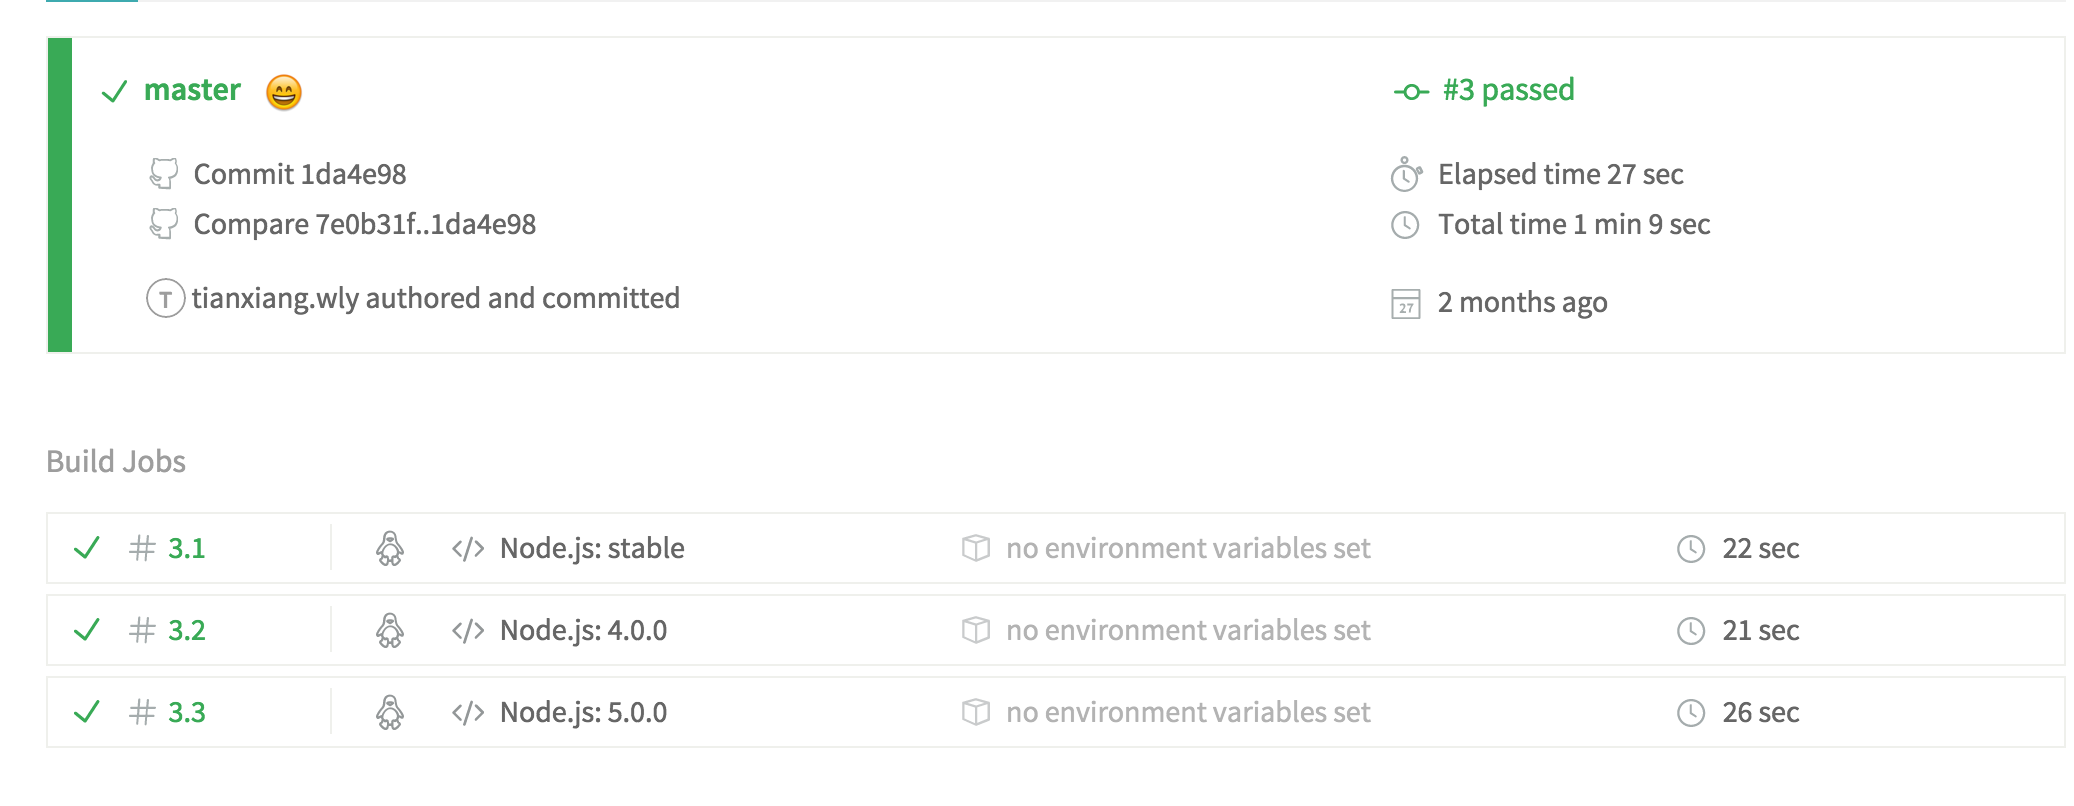Click the stopwatch icon by Elapsed time

[x=1405, y=174]
